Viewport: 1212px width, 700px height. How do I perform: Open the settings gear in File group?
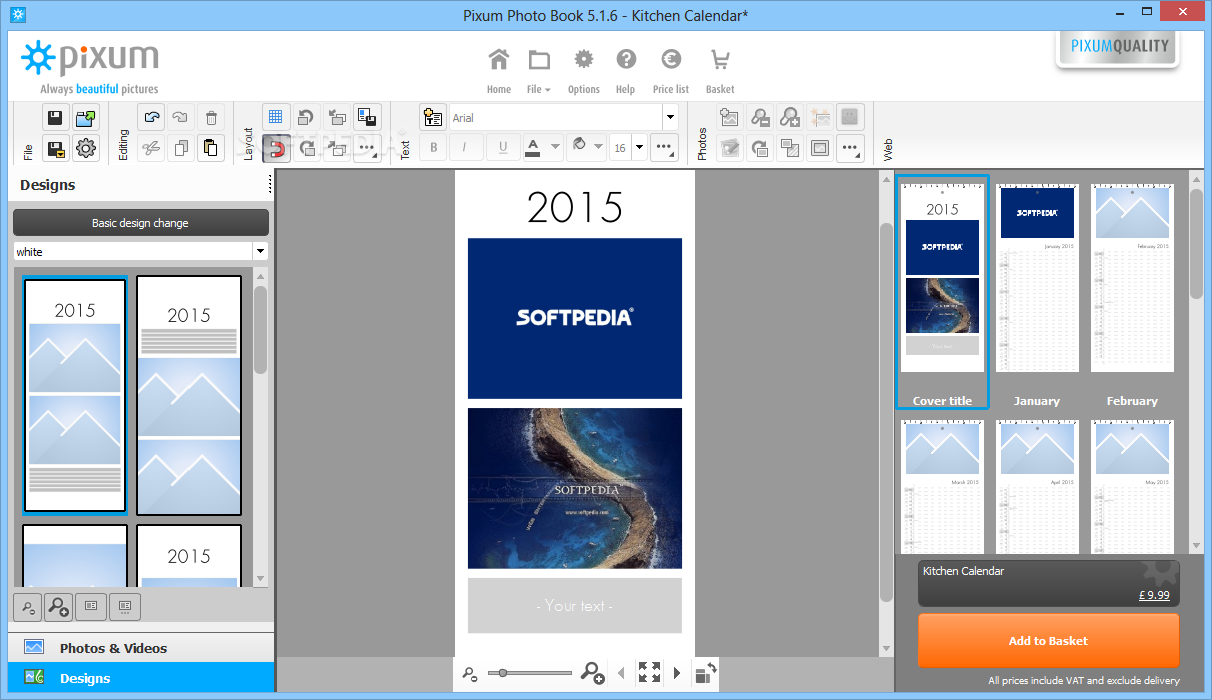86,148
